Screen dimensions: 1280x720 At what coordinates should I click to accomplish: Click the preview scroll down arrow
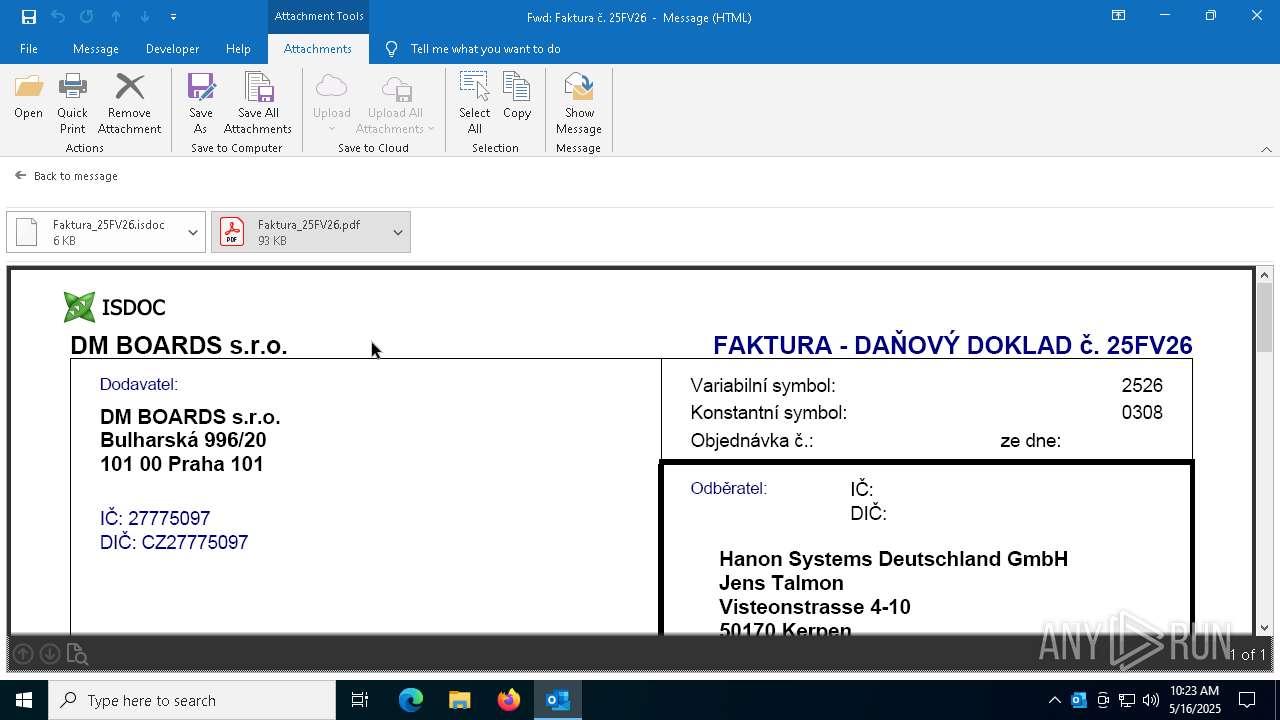pyautogui.click(x=1265, y=628)
